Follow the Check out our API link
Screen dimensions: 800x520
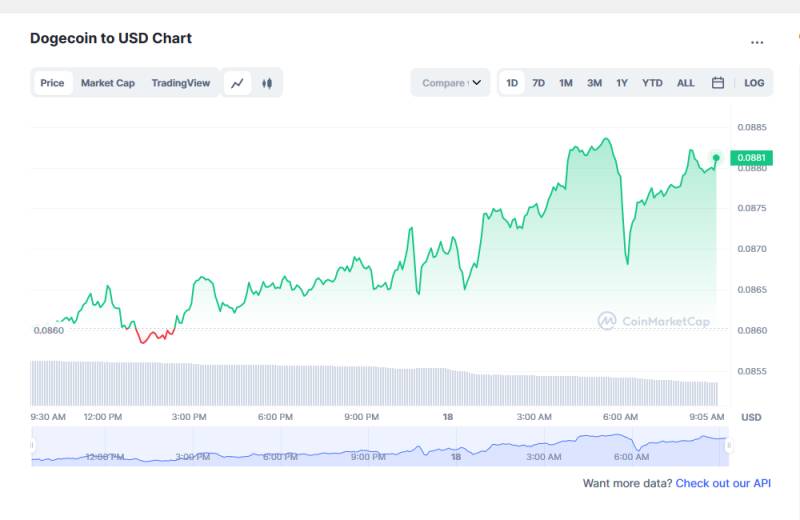723,483
